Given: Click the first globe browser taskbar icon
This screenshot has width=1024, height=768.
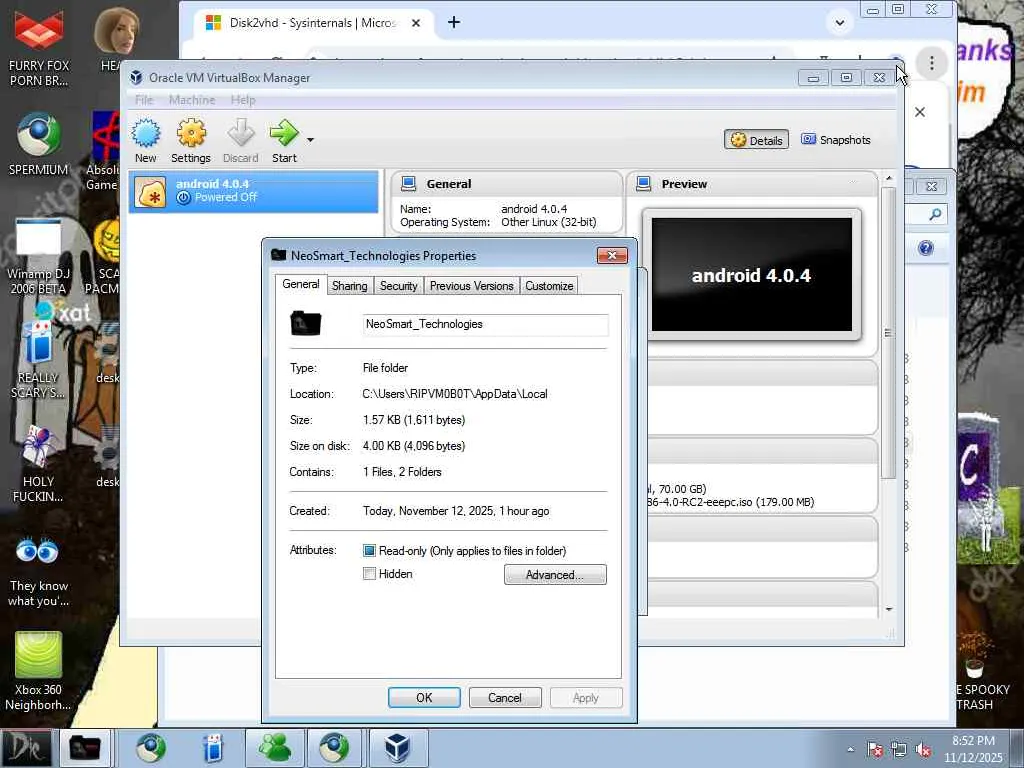Looking at the screenshot, I should pos(150,748).
